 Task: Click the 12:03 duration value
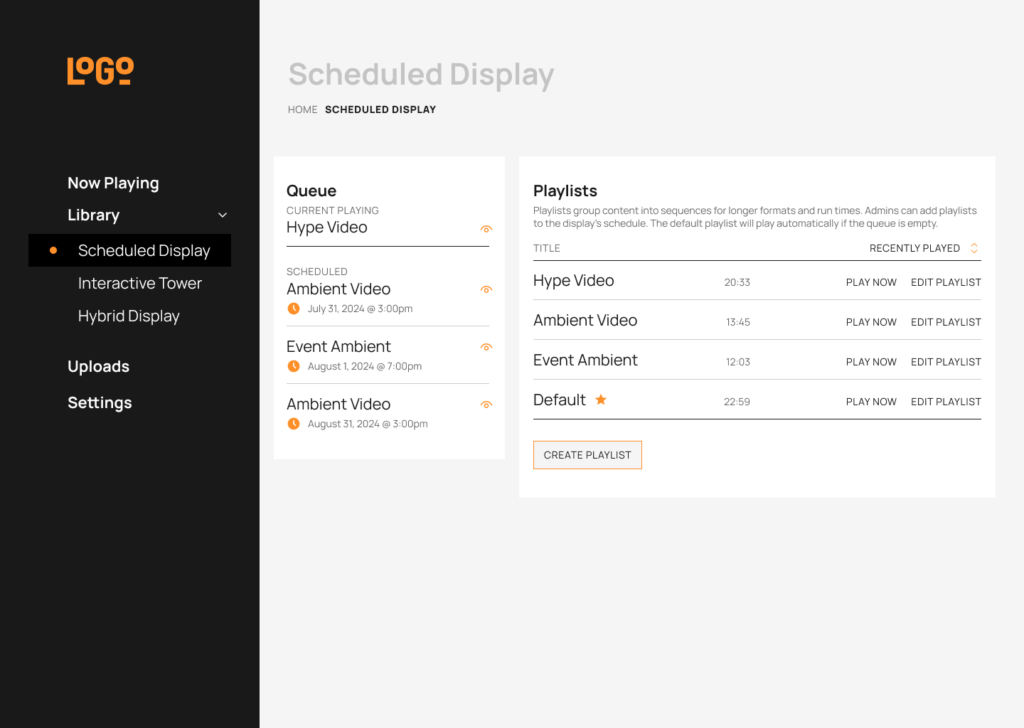[x=738, y=362]
